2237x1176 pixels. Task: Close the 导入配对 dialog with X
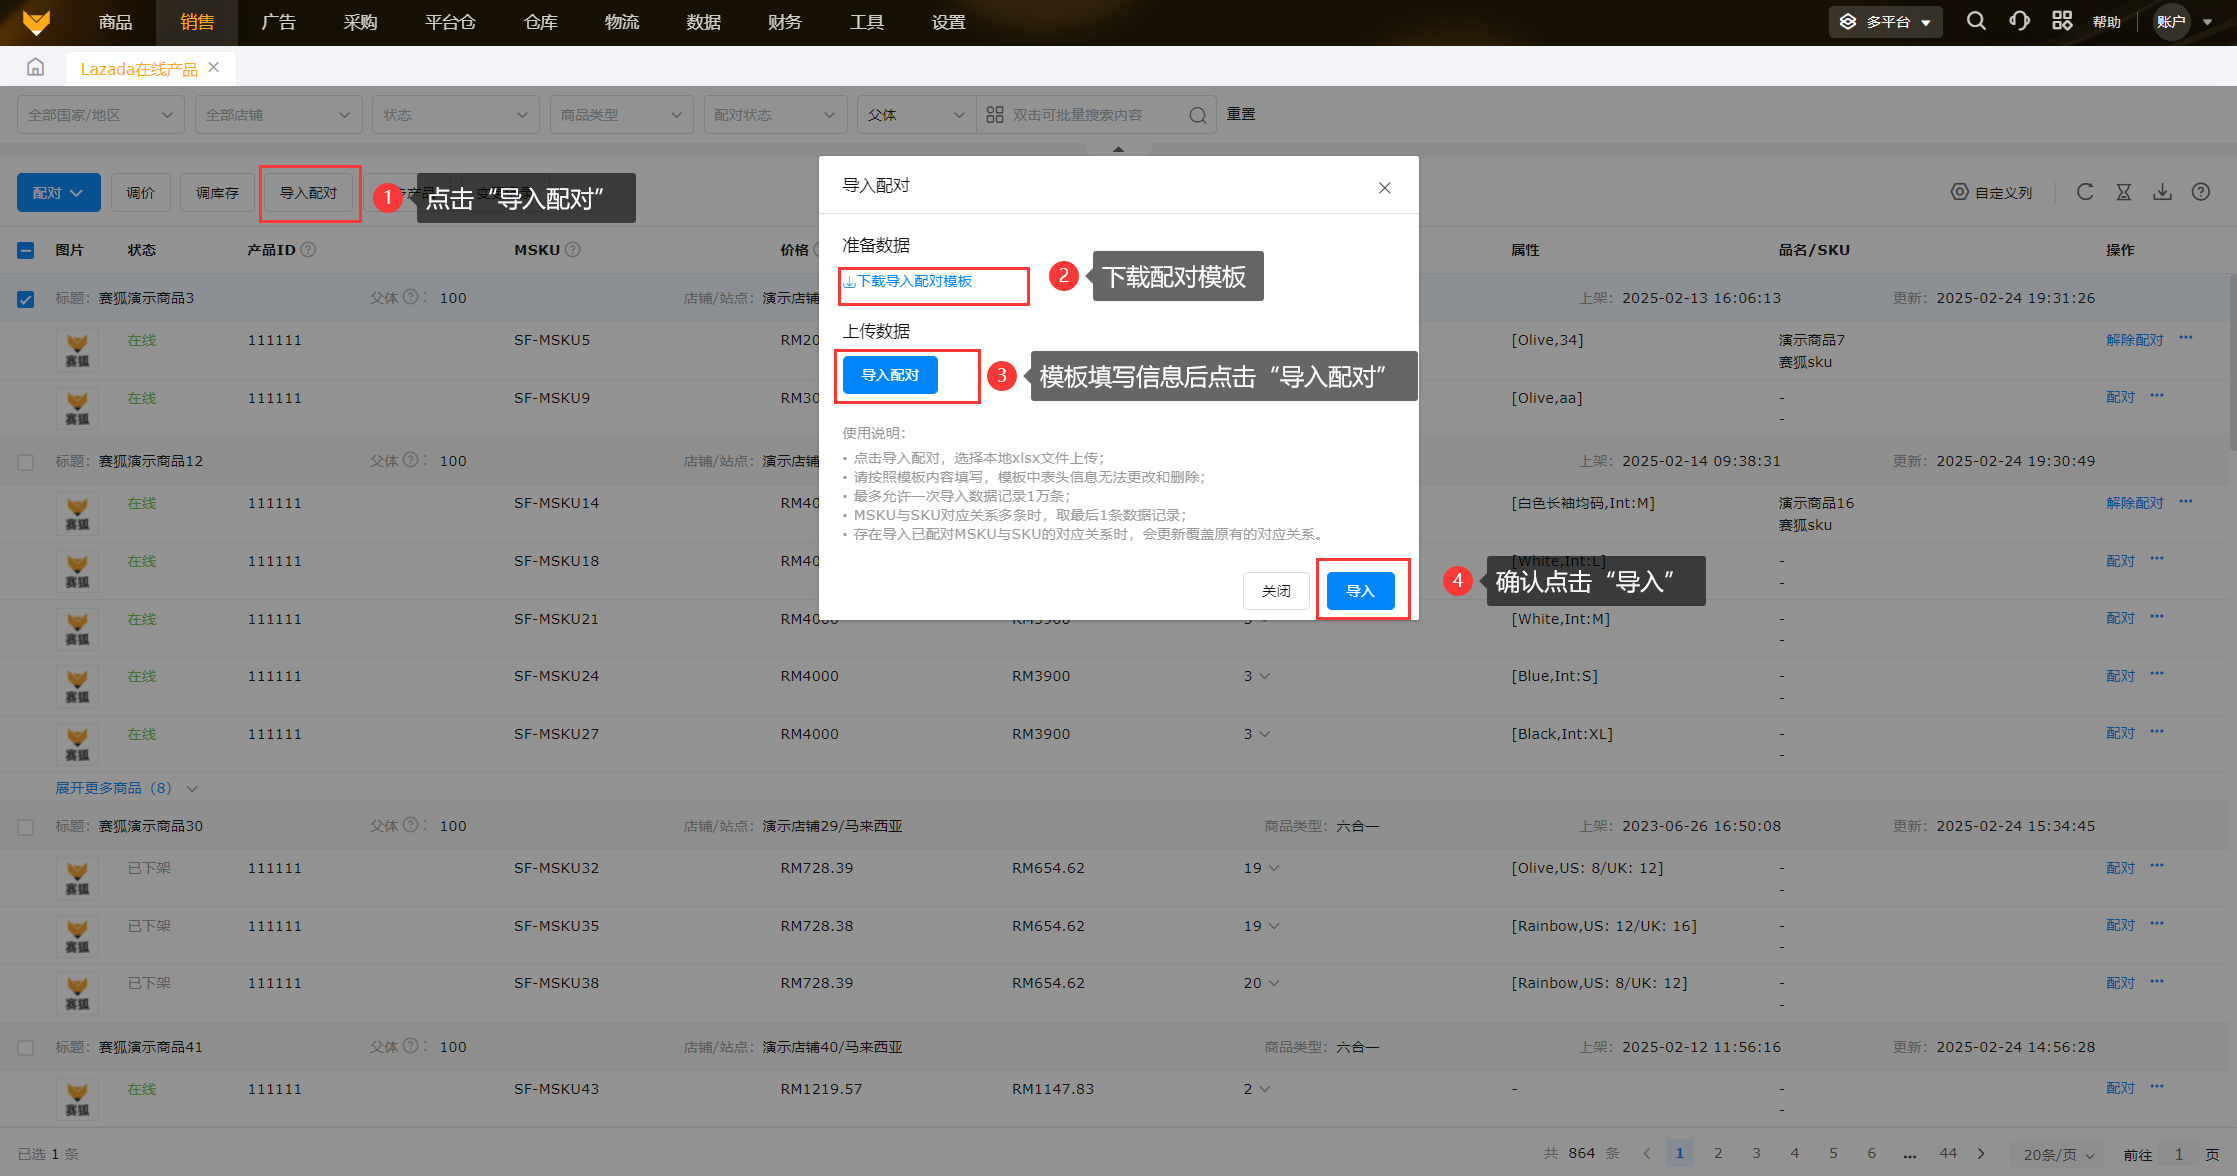point(1384,188)
